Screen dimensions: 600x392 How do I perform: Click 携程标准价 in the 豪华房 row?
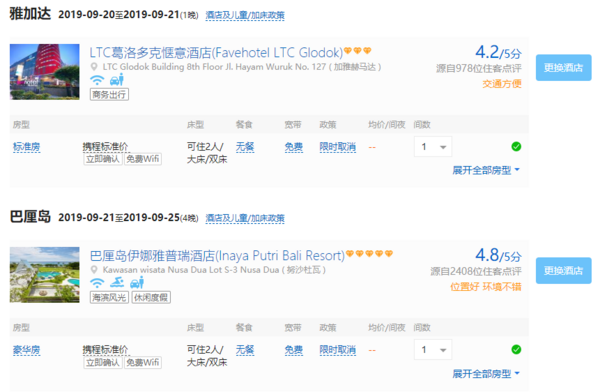[x=106, y=350]
